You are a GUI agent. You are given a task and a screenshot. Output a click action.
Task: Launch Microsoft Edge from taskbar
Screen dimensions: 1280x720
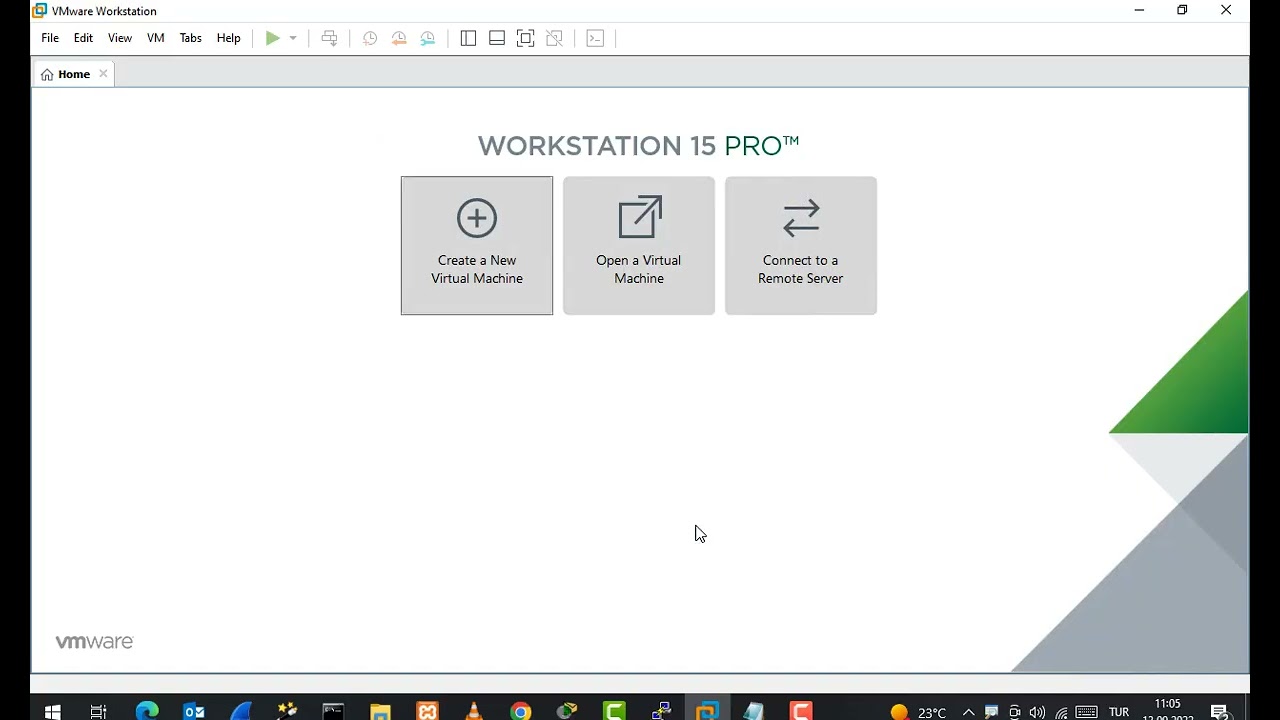[x=147, y=711]
